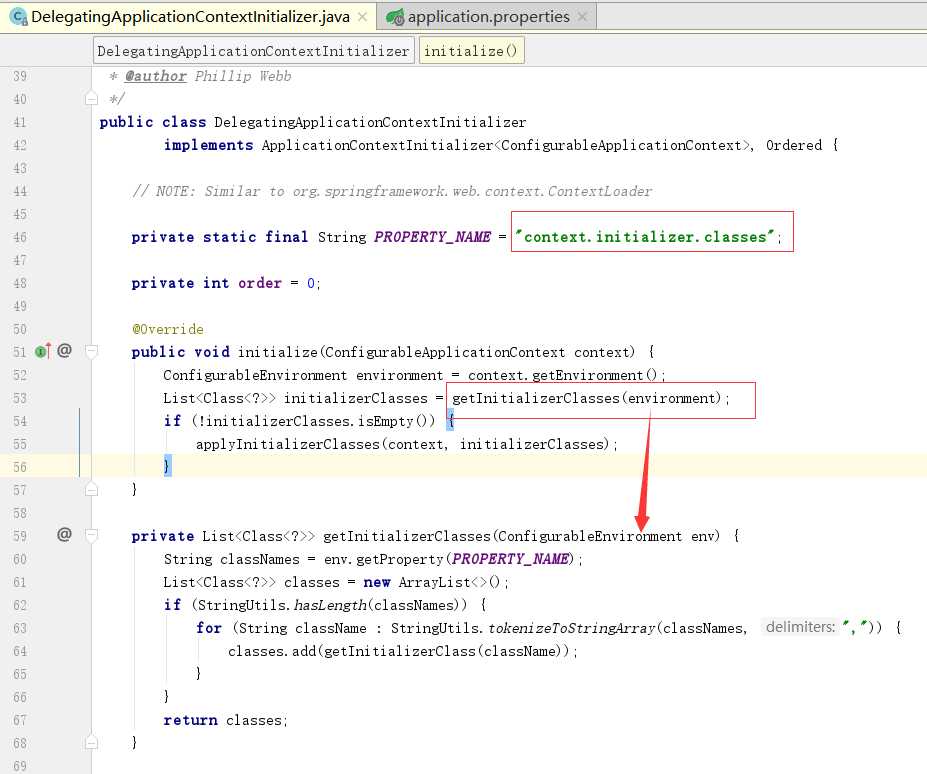Click the highlighted closing brace on line 56
The image size is (927, 774).
(167, 466)
